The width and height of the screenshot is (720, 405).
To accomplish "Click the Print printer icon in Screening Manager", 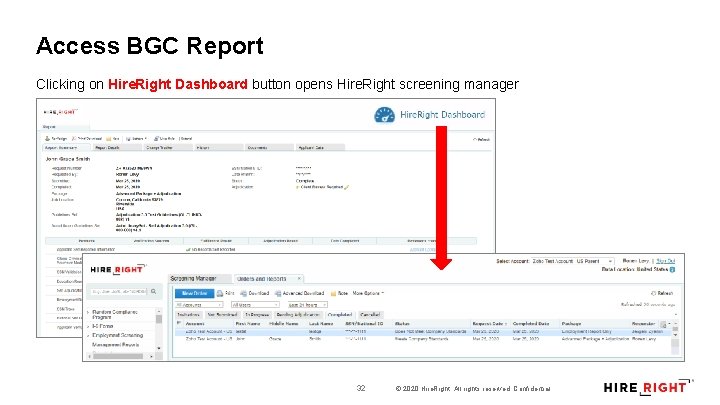I will [x=220, y=293].
